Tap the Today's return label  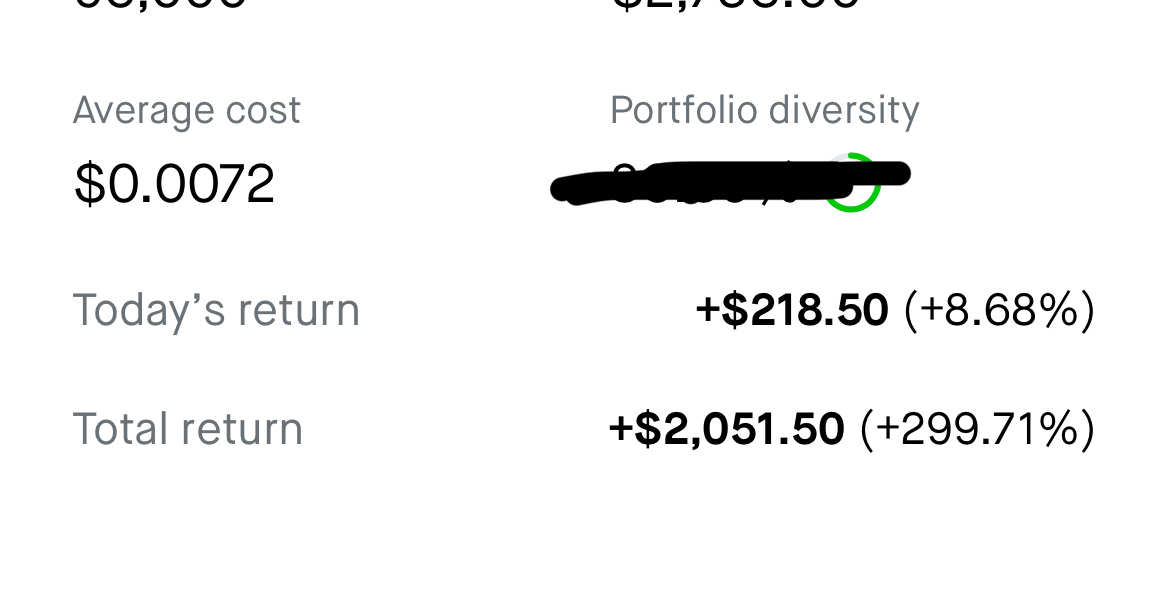click(216, 309)
